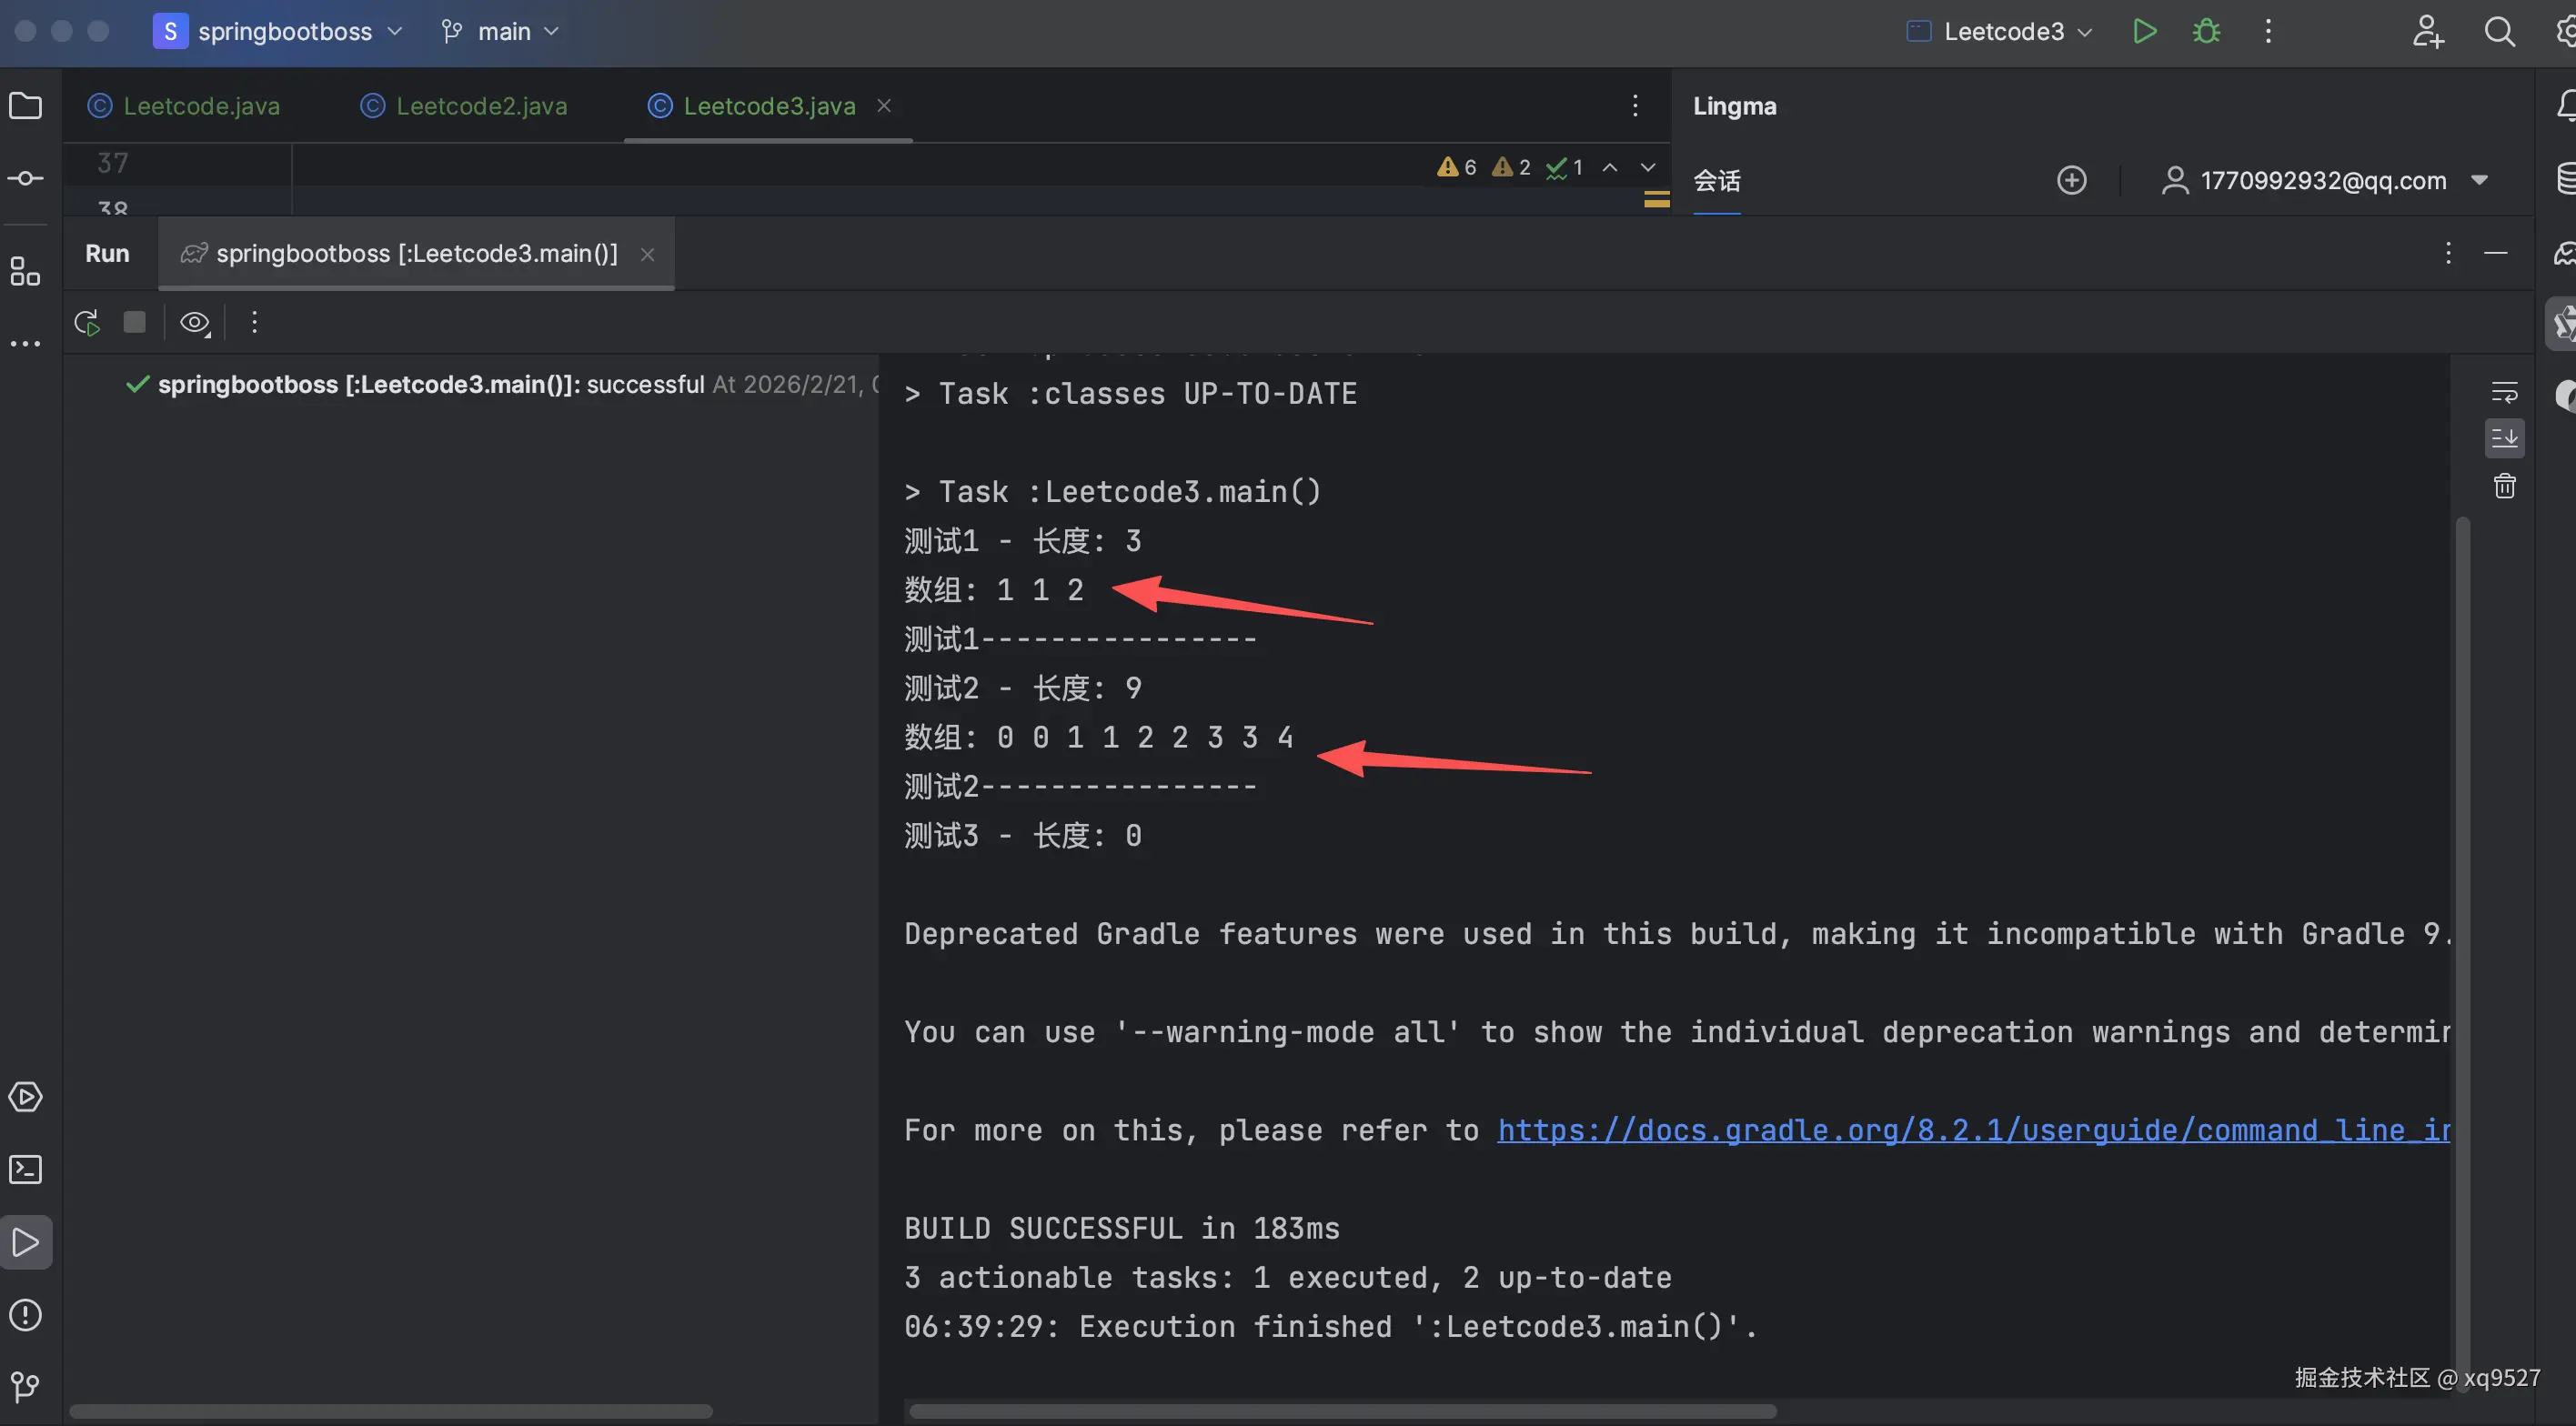Click the Stop process square icon
This screenshot has height=1426, width=2576.
(134, 322)
